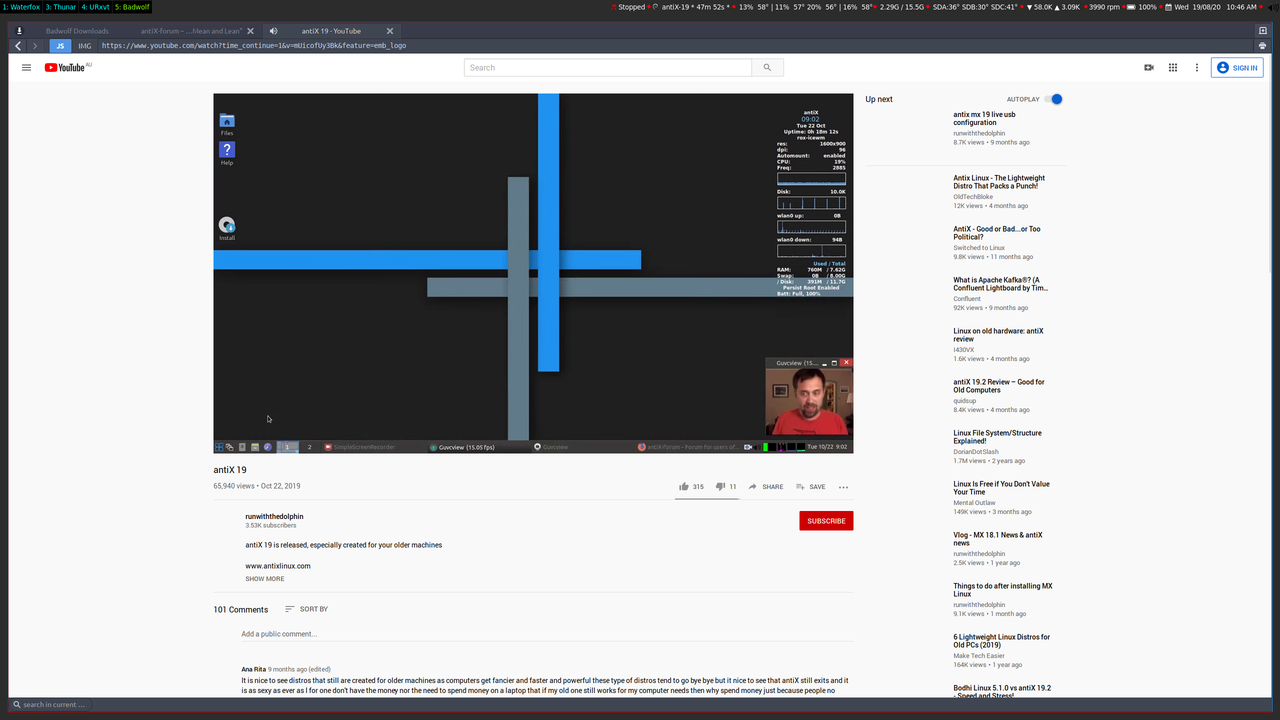Click the Add a public comment field
This screenshot has height=720, width=1280.
pyautogui.click(x=547, y=634)
